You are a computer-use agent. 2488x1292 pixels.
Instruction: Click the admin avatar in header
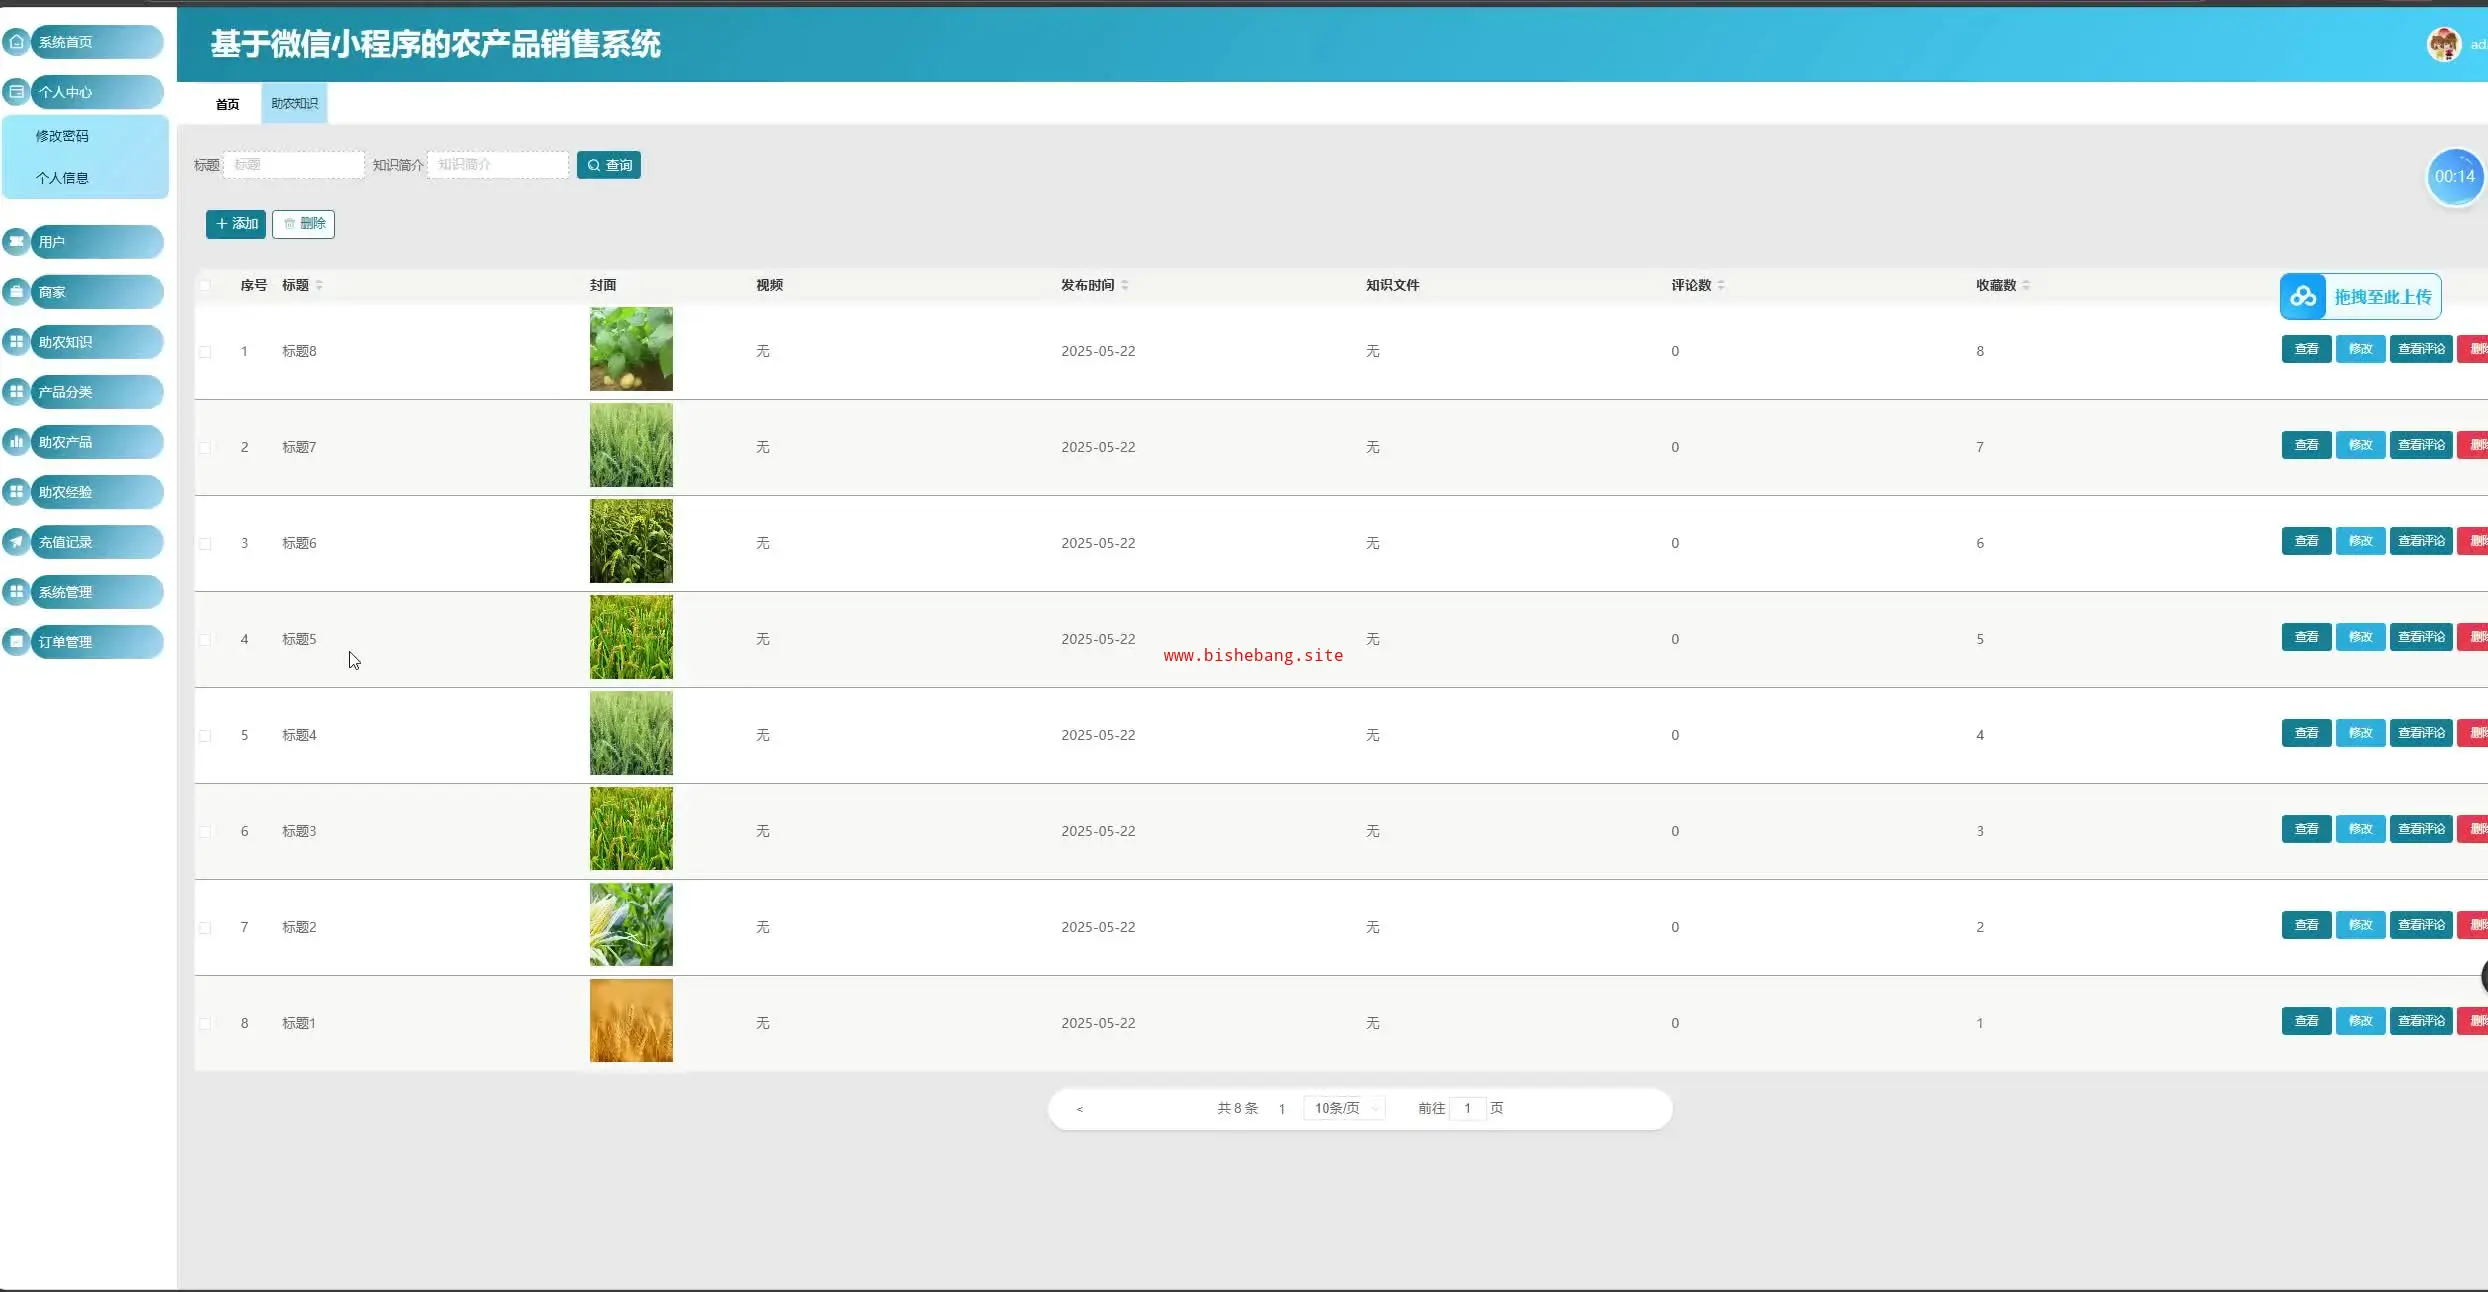click(x=2443, y=44)
